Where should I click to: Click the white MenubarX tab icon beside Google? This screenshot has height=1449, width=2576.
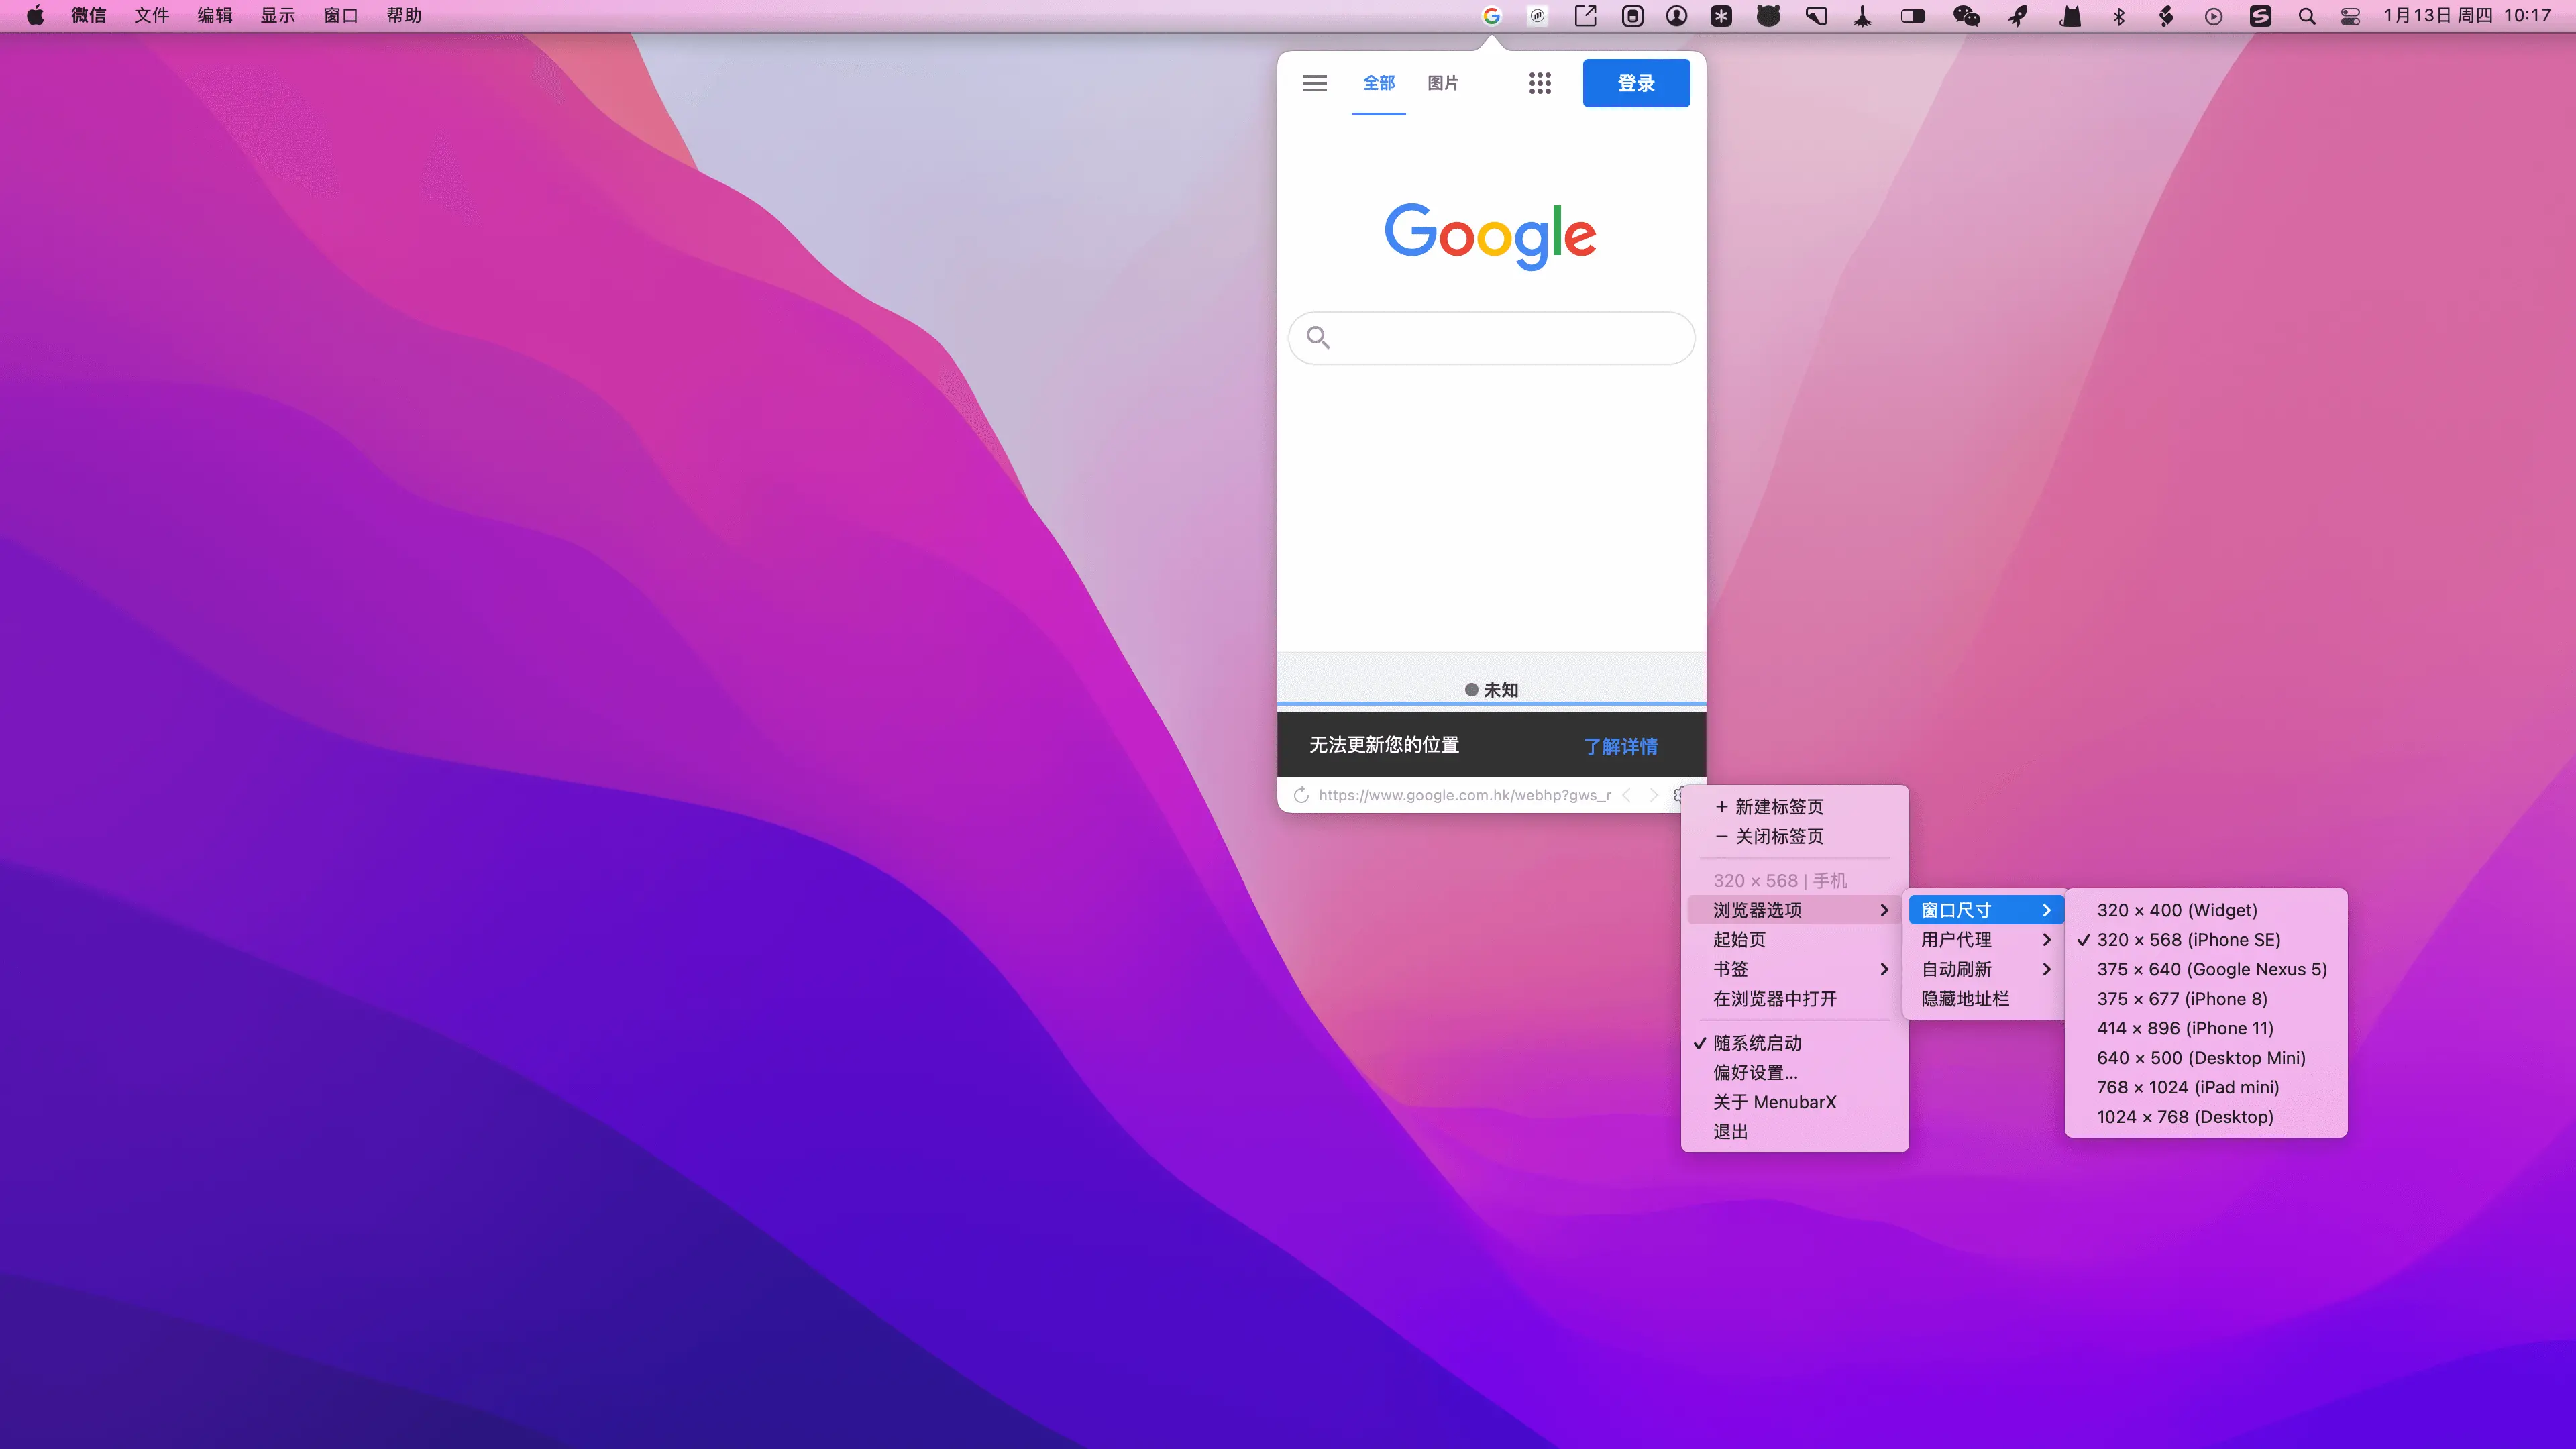[x=1538, y=16]
